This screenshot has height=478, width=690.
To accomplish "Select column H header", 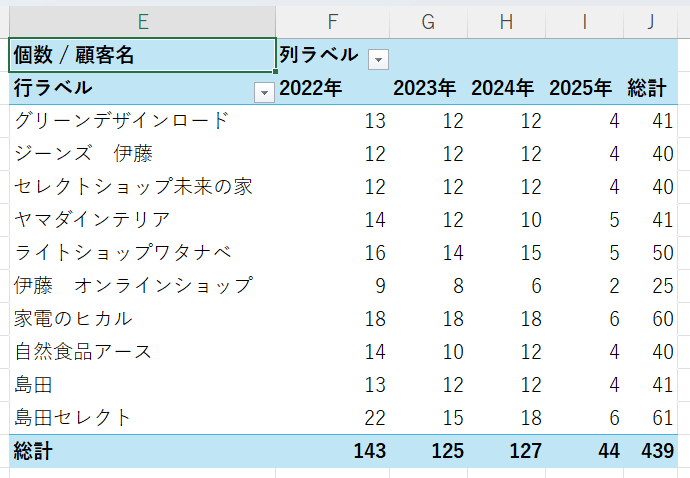I will [x=506, y=21].
